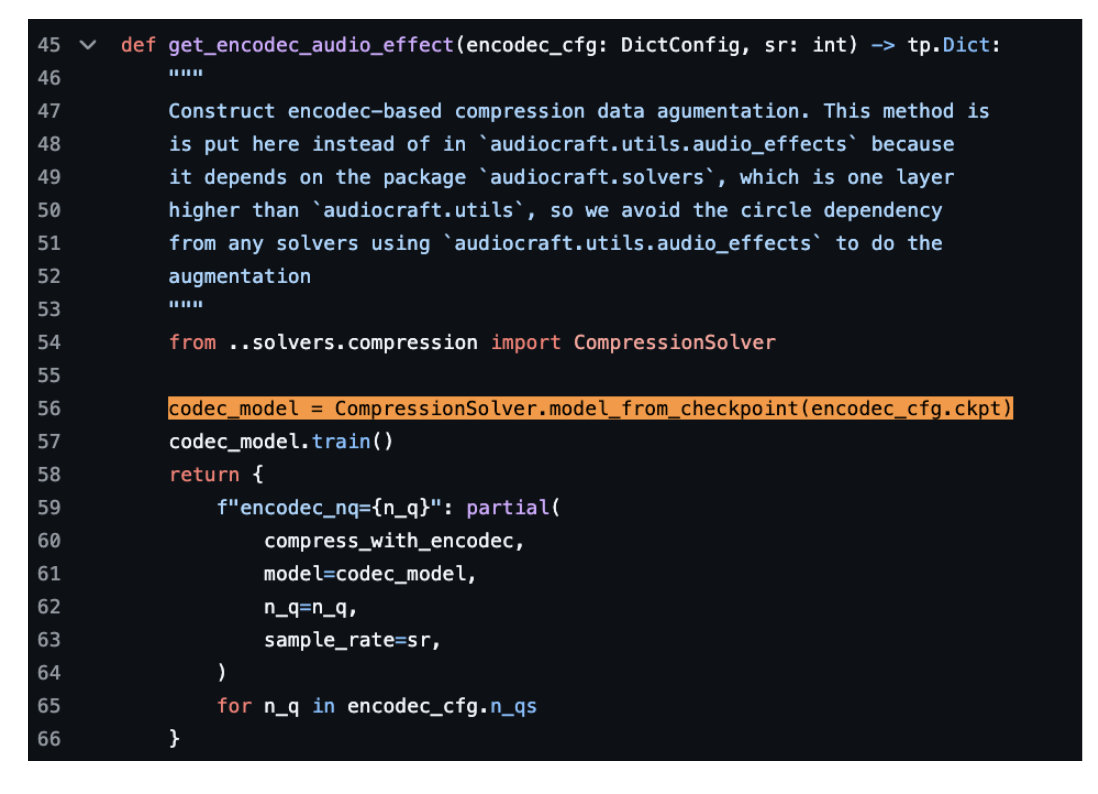1098x794 pixels.
Task: Click sample_rate=sr argument line
Action: (x=352, y=640)
